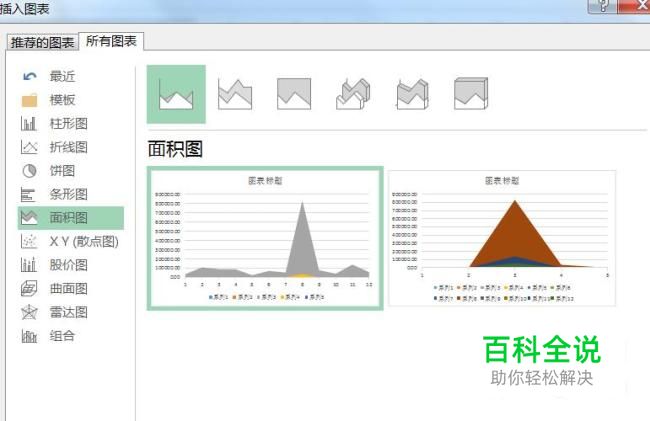Click the 模板 templates folder icon
The image size is (650, 421).
[29, 100]
